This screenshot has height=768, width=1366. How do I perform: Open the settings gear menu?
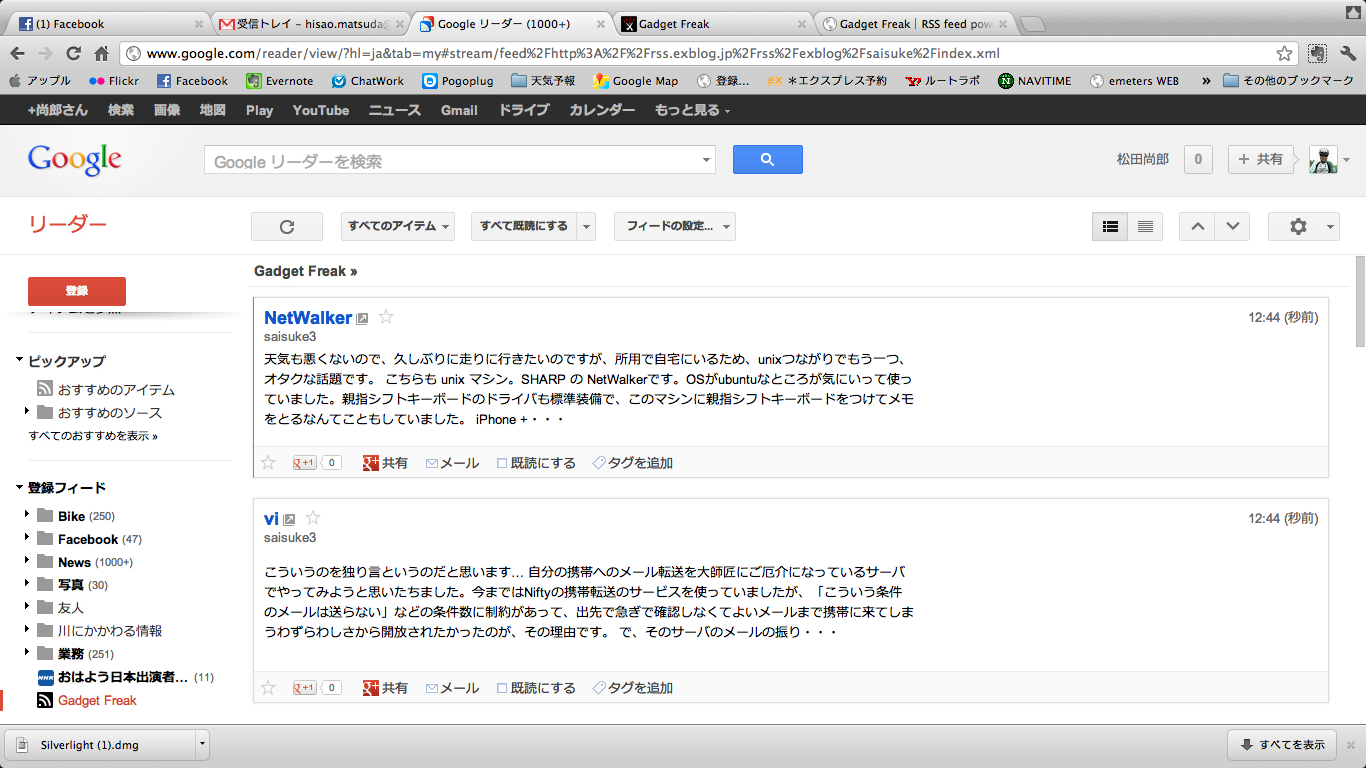click(1303, 227)
